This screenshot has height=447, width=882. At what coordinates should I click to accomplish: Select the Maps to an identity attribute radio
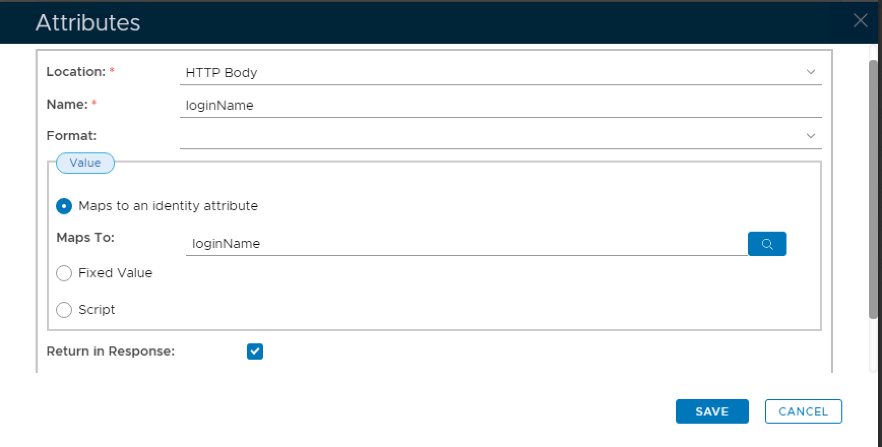64,206
